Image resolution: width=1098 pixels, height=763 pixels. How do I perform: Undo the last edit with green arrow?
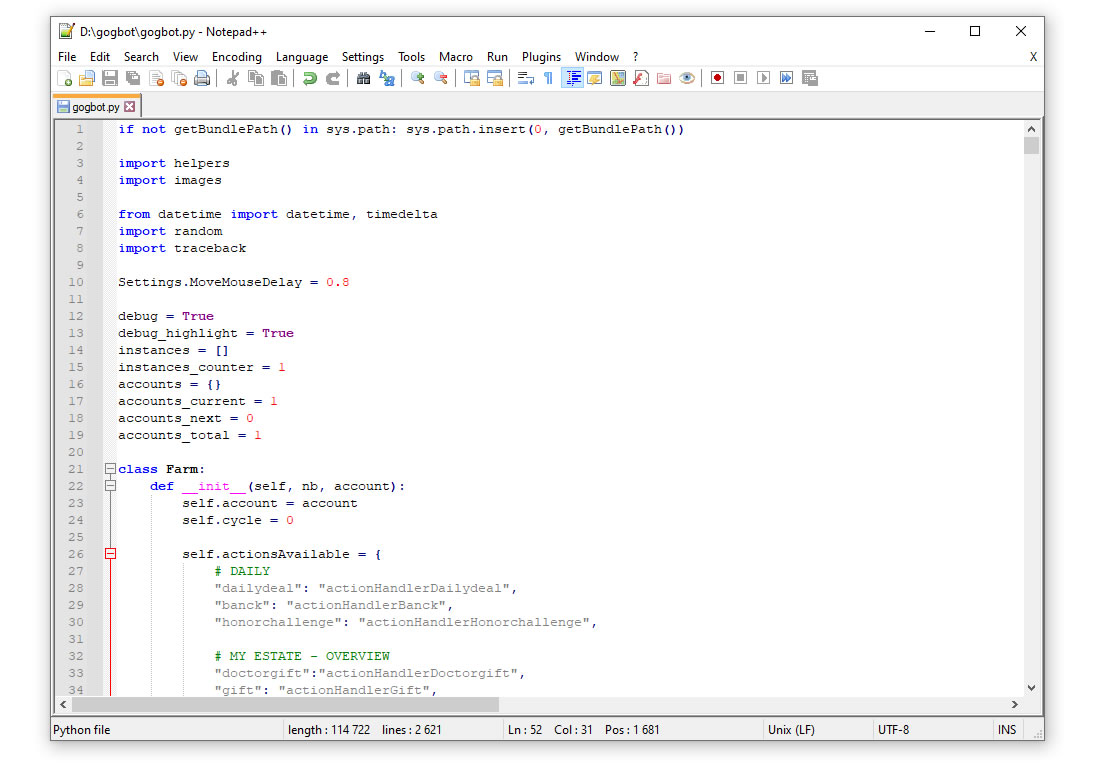[x=310, y=78]
